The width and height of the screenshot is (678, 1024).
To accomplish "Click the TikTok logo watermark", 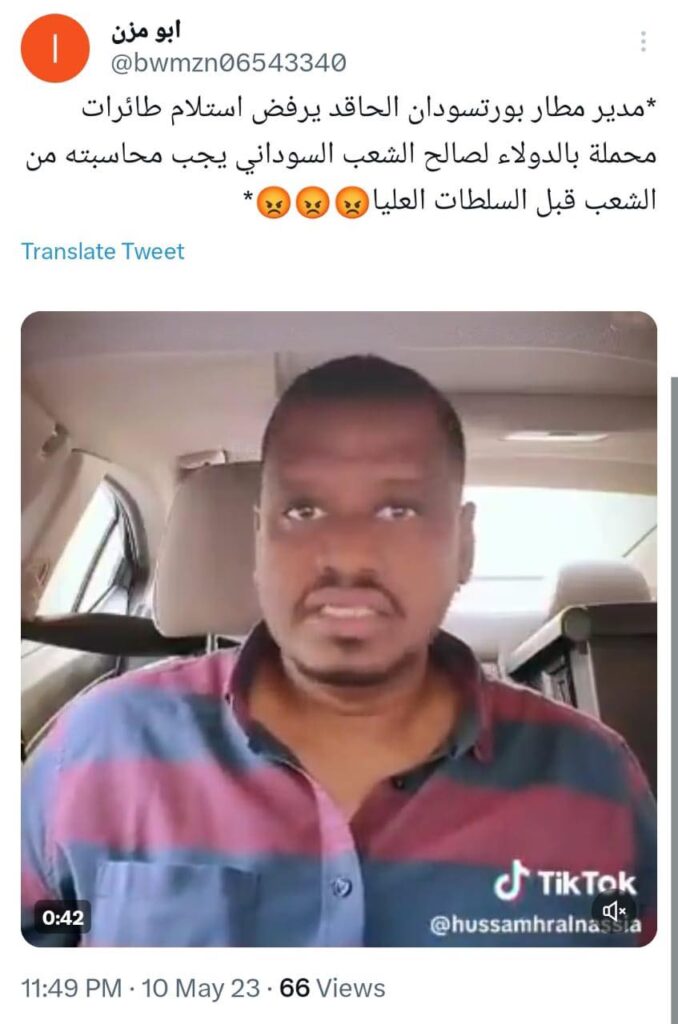I will [564, 882].
